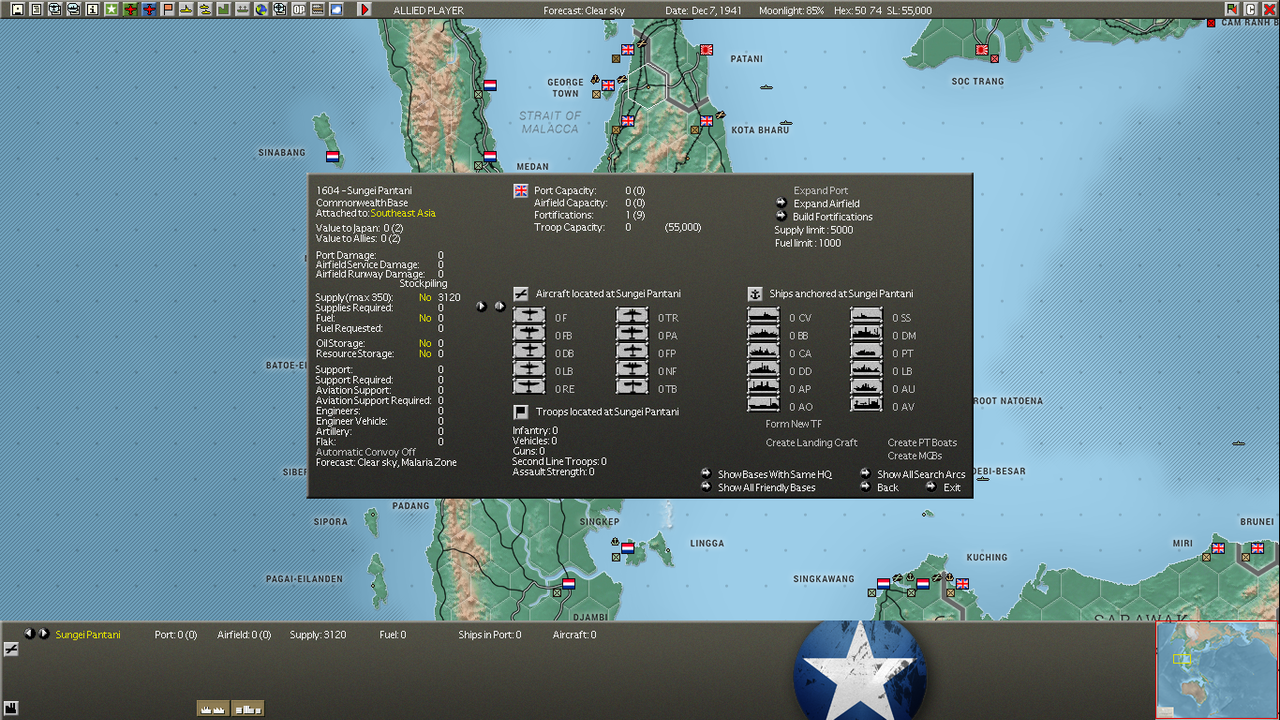Click the fighter aircraft icon labeled 0 F
1280x720 pixels.
point(529,317)
